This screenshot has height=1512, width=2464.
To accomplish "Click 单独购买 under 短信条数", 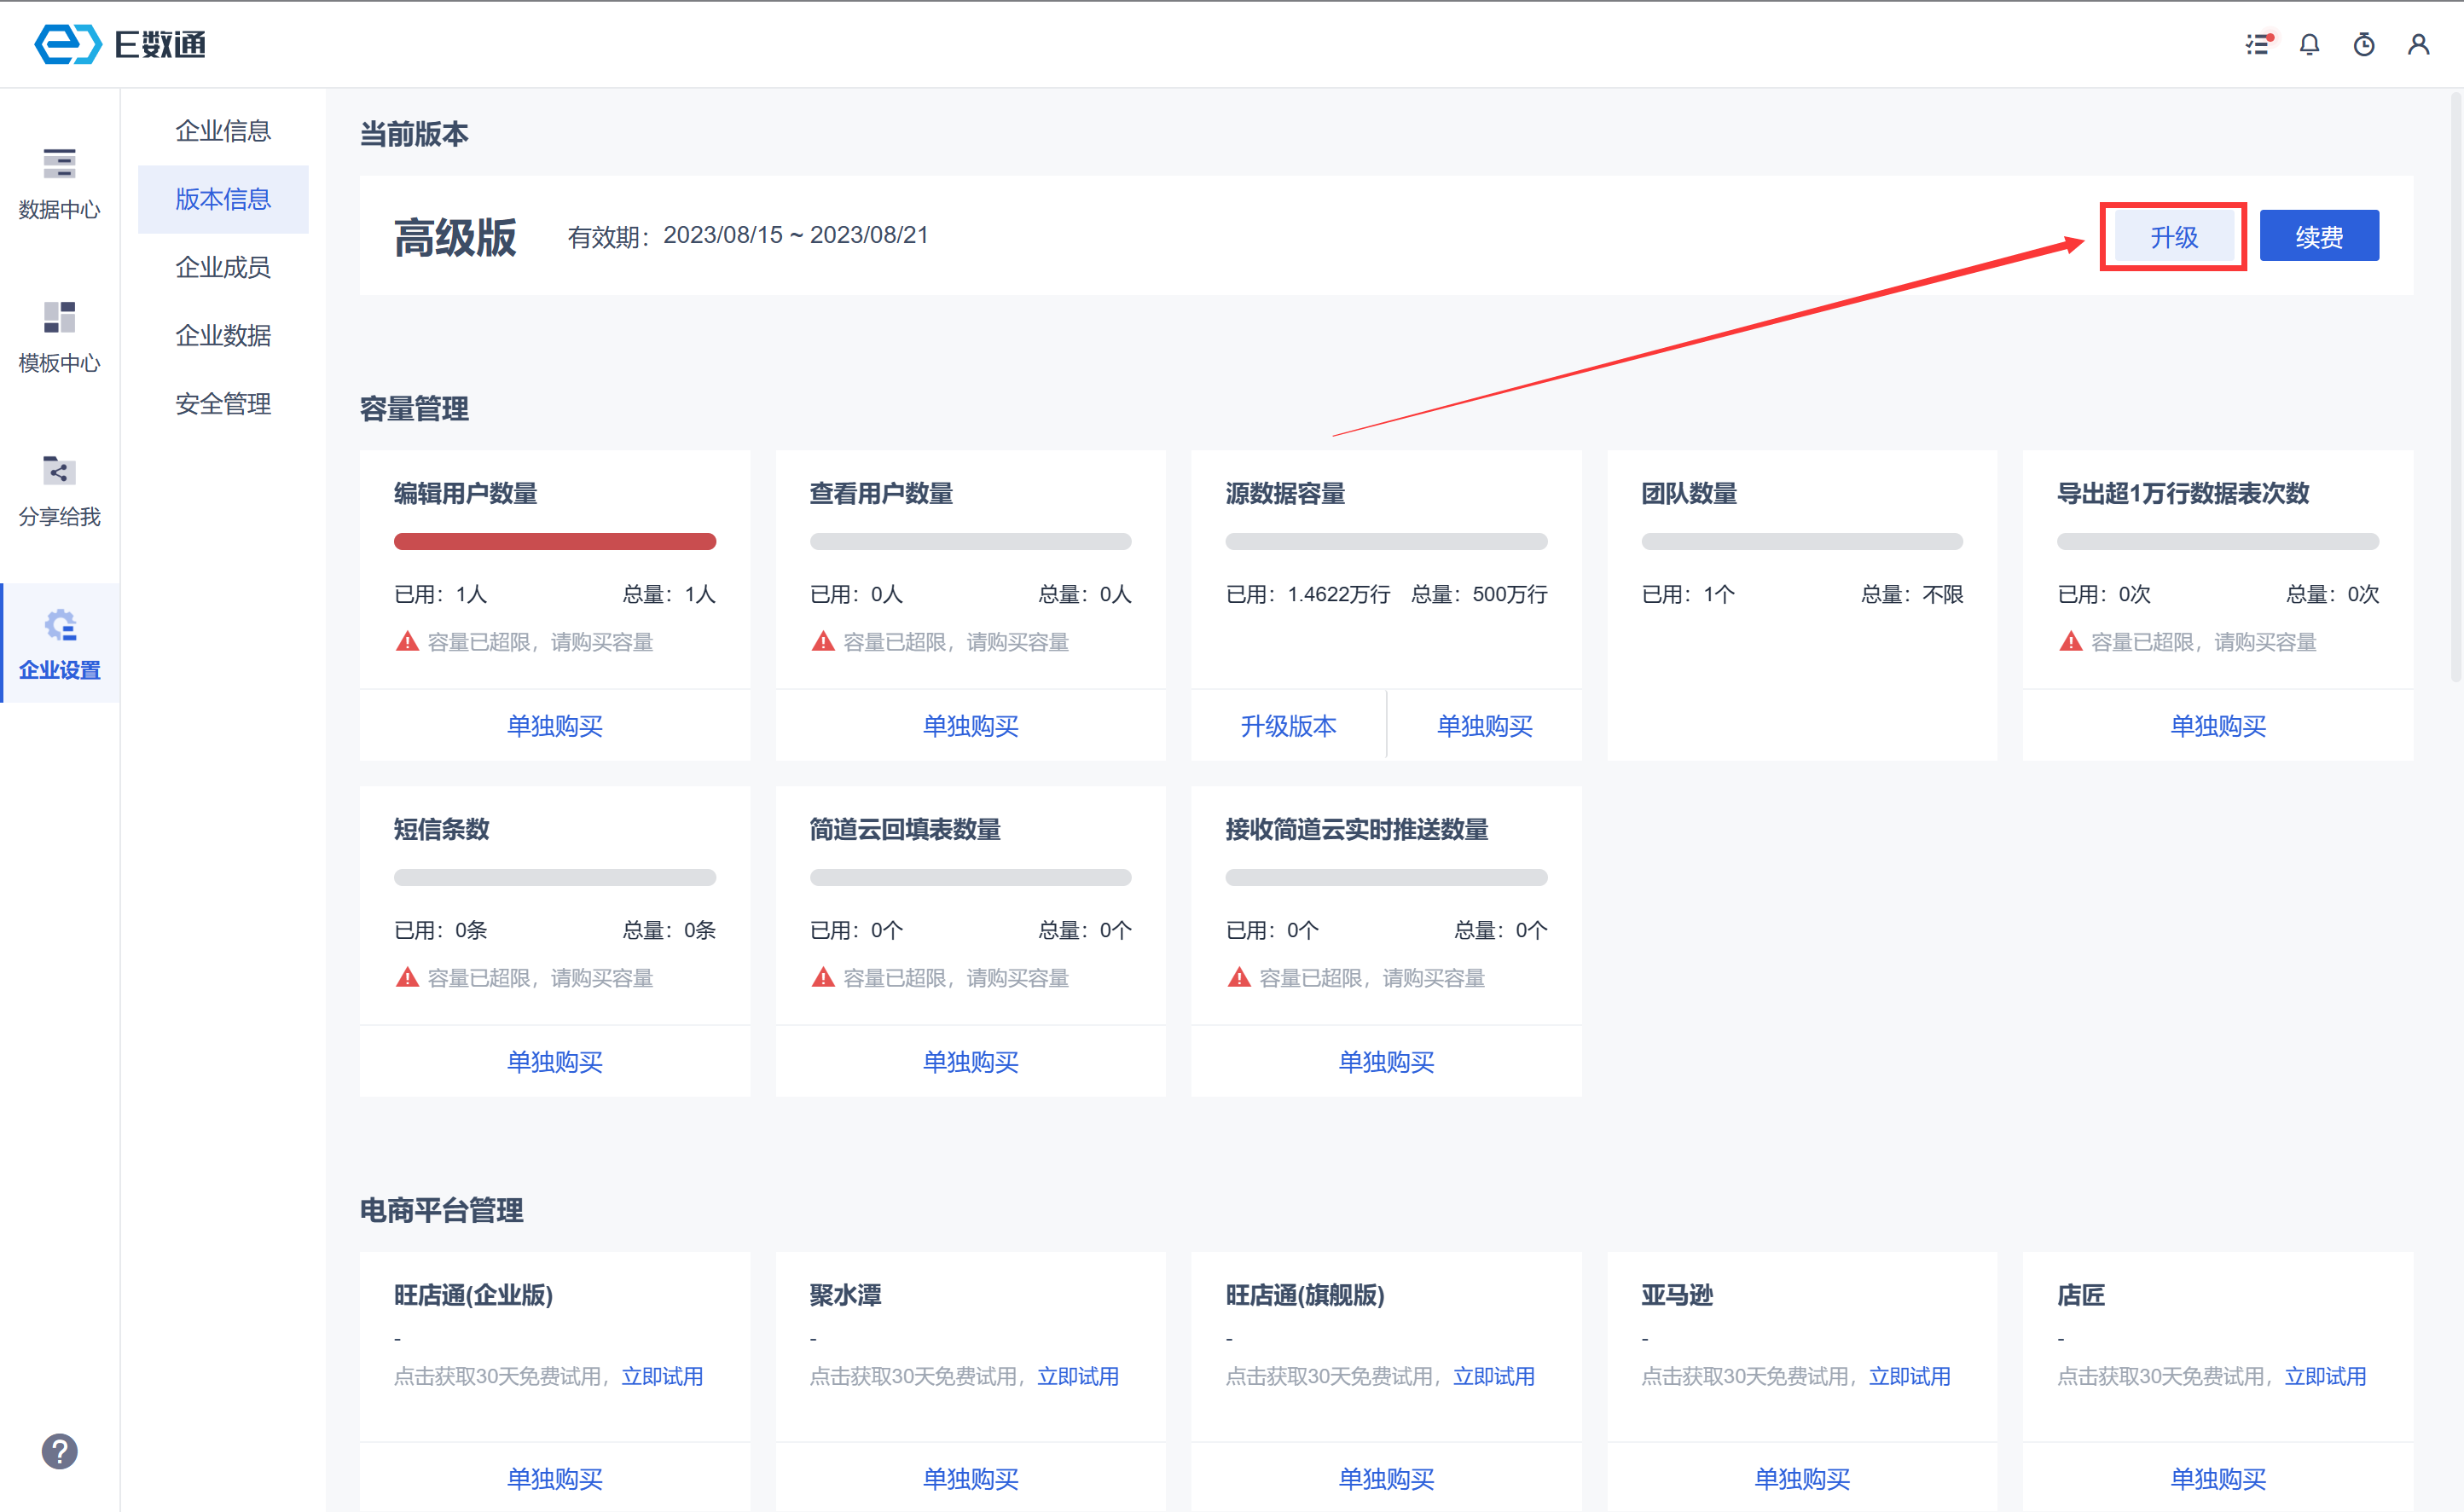I will [554, 1062].
